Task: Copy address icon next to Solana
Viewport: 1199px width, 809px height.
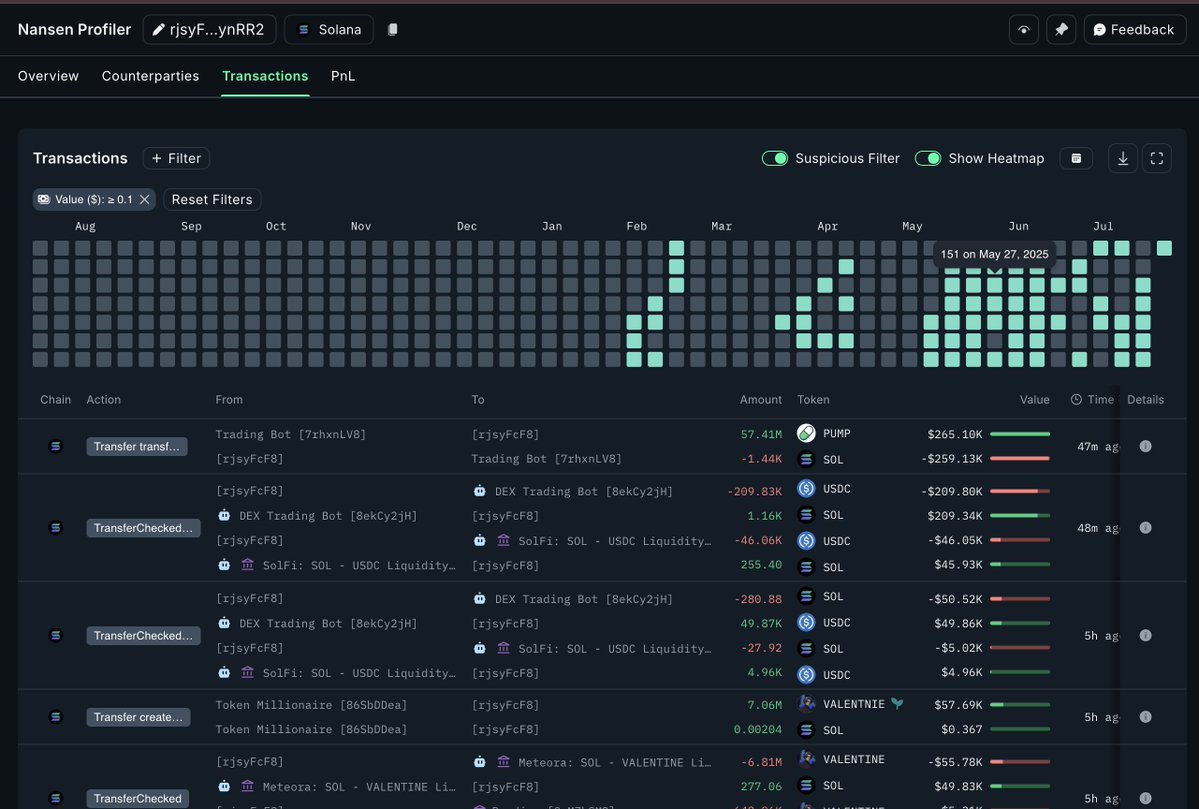Action: [x=392, y=30]
